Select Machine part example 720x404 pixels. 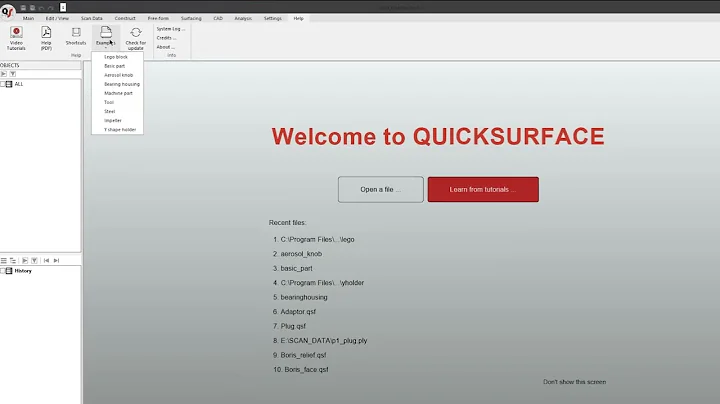click(118, 93)
